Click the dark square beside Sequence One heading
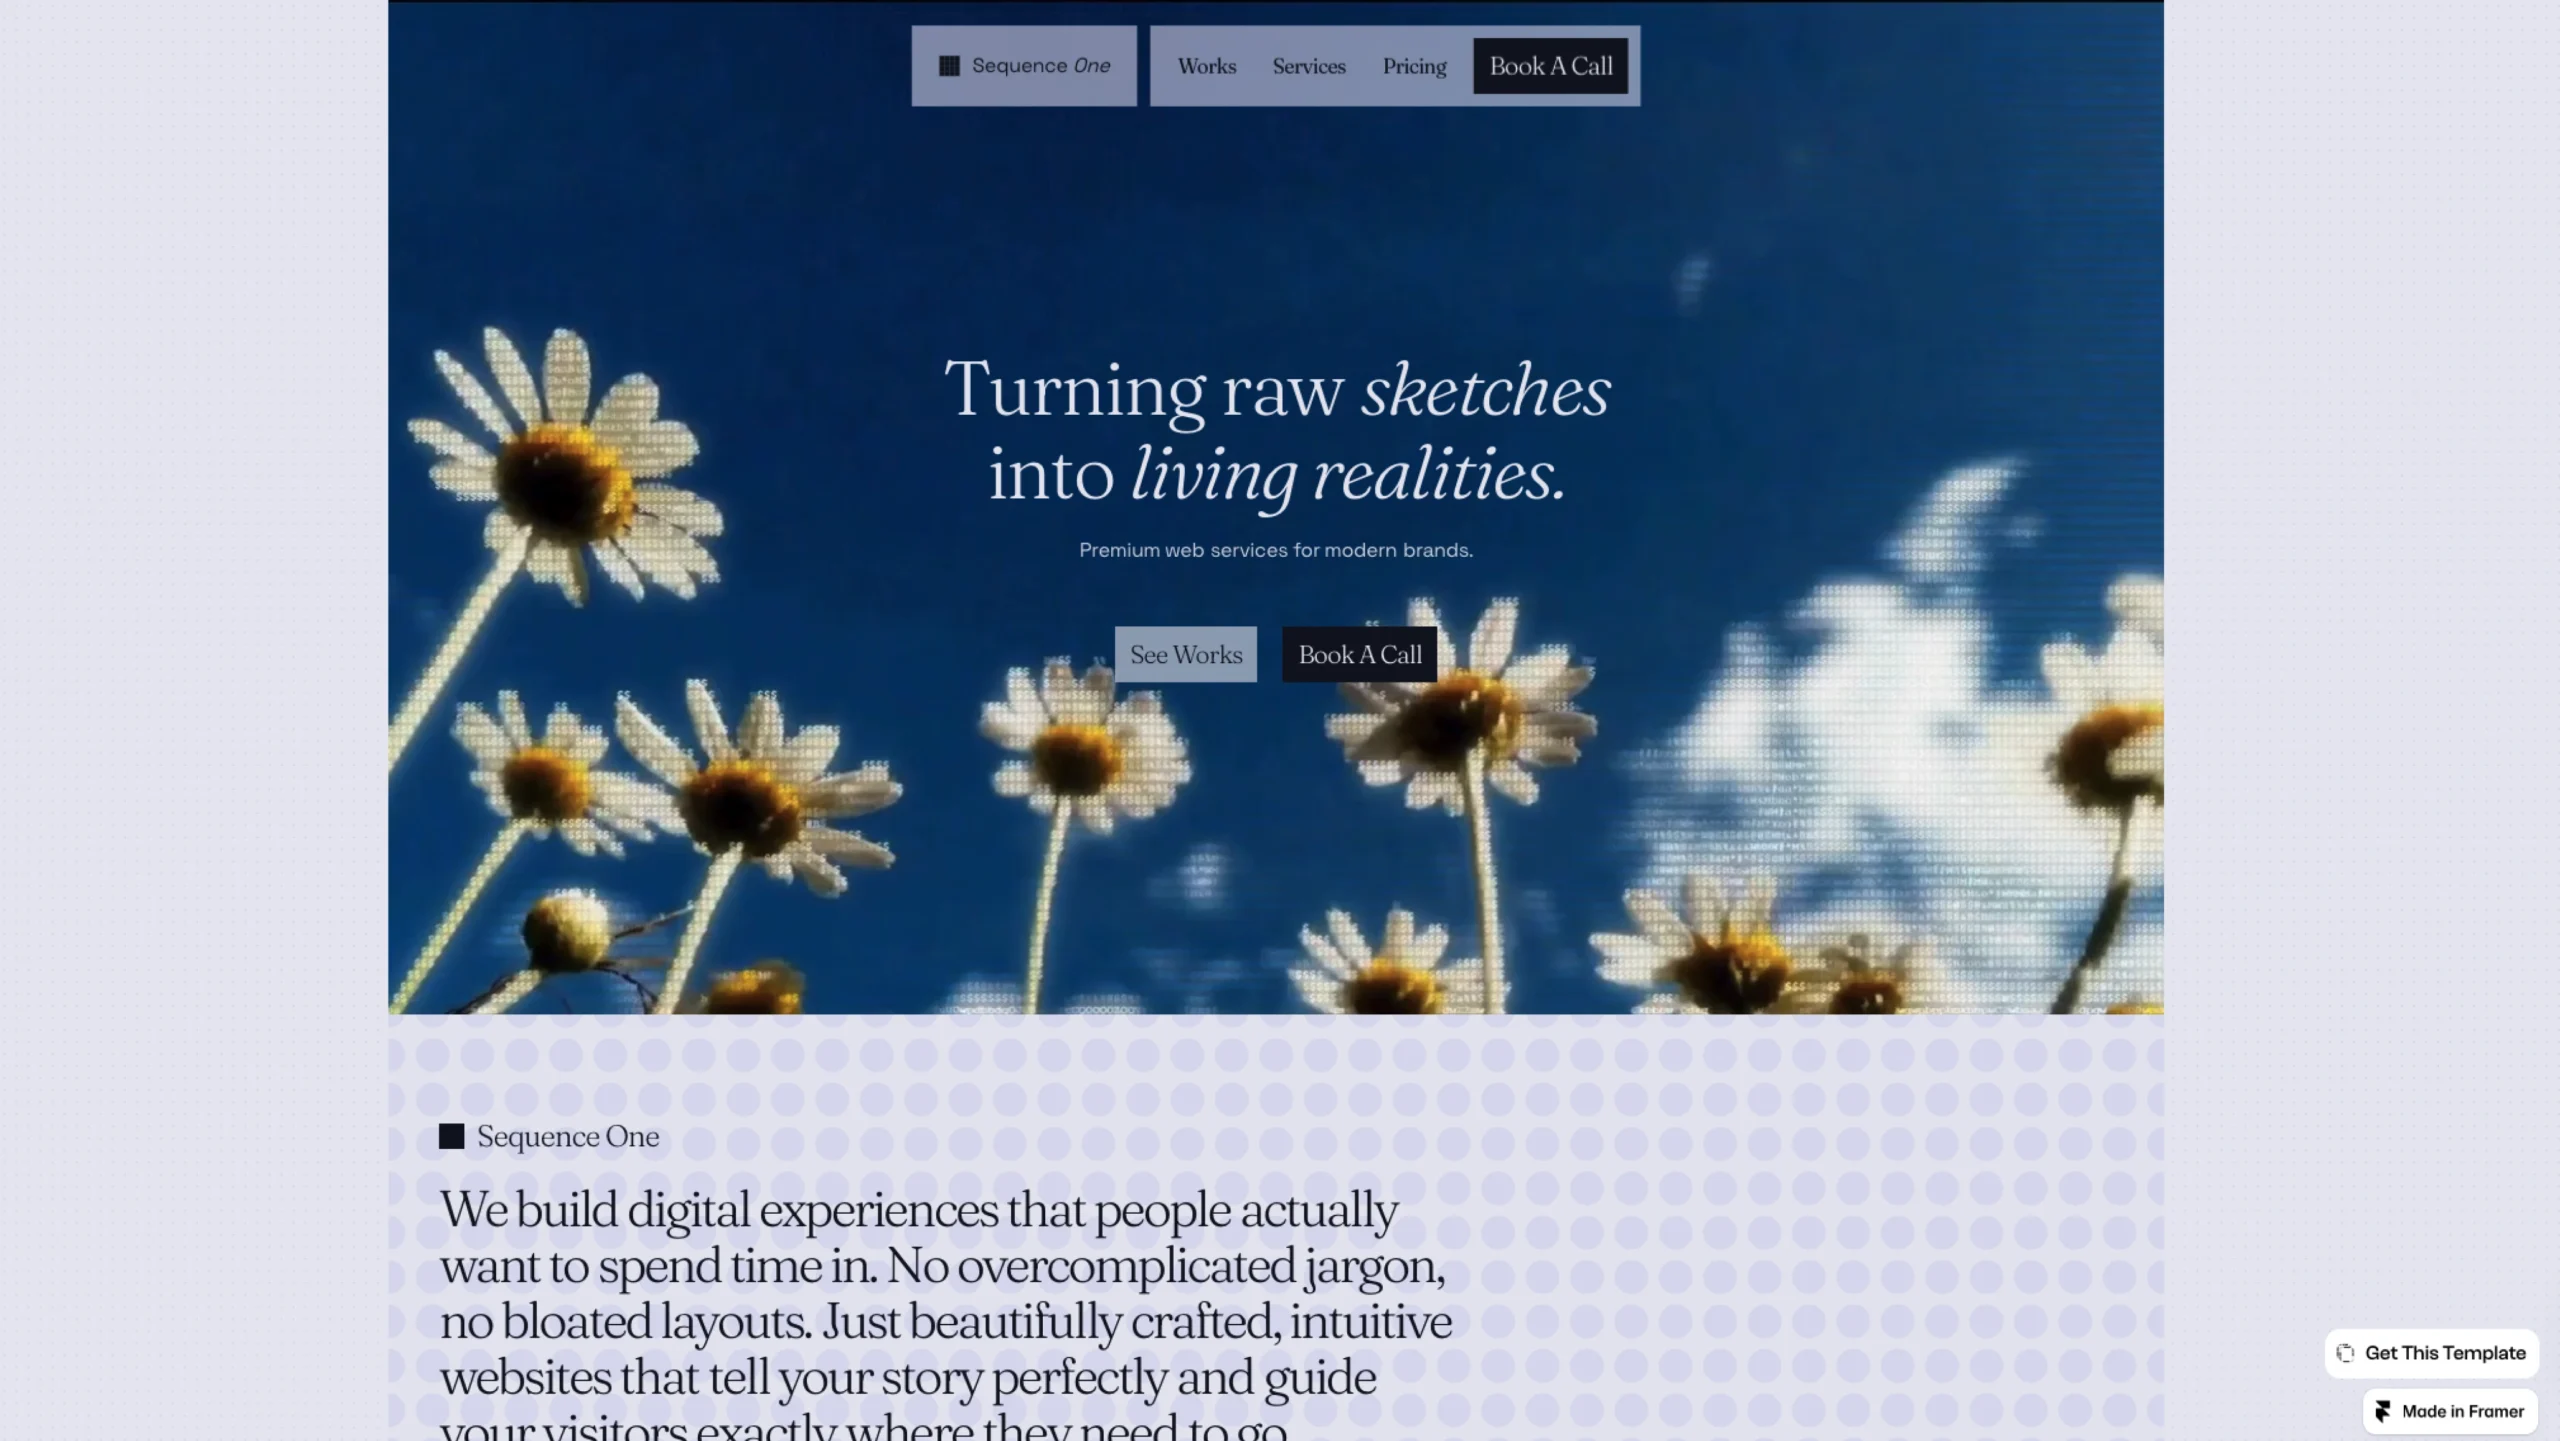This screenshot has width=2560, height=1441. click(x=452, y=1136)
